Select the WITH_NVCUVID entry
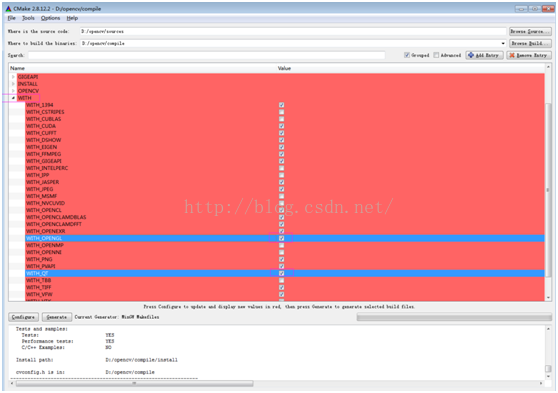 tap(45, 203)
